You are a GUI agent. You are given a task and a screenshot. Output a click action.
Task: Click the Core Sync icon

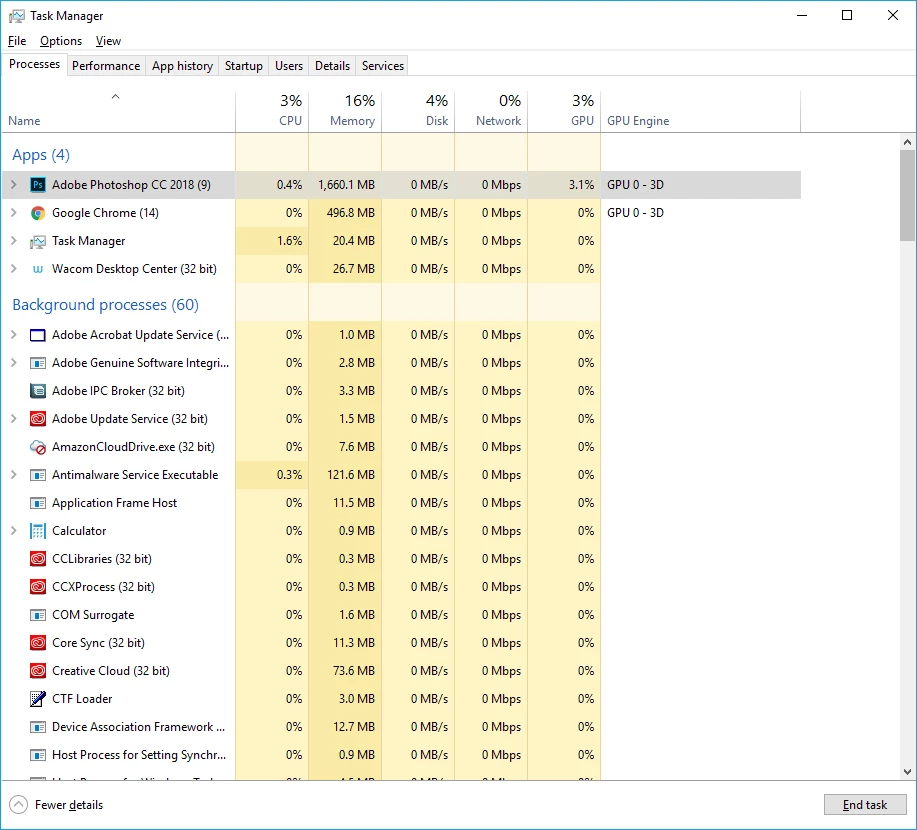(37, 643)
